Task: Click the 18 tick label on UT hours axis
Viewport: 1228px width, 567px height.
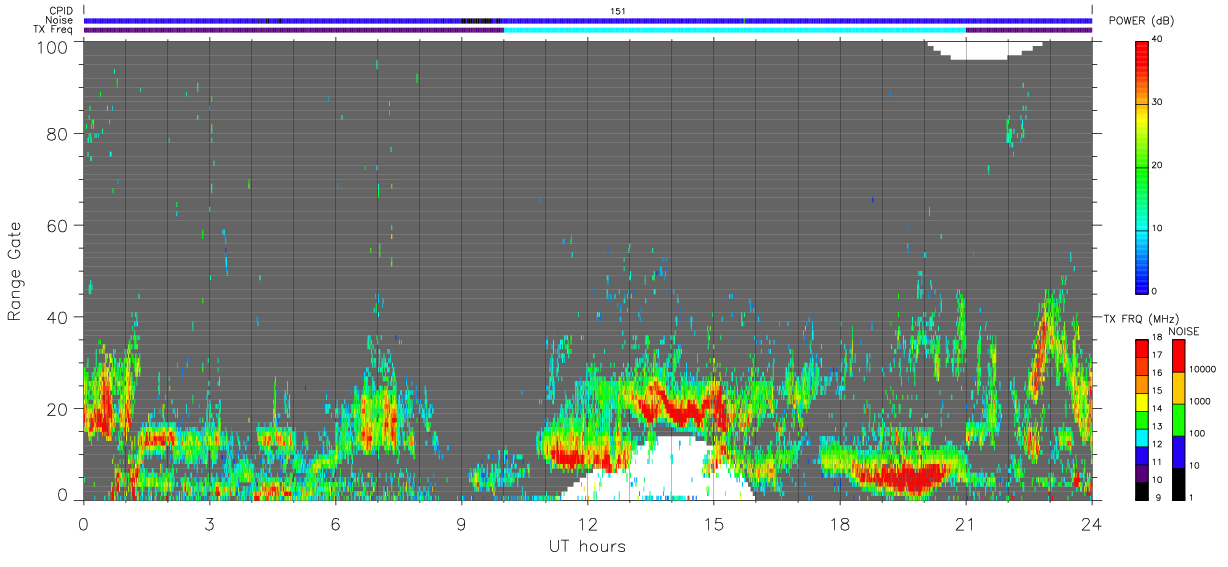Action: click(839, 522)
